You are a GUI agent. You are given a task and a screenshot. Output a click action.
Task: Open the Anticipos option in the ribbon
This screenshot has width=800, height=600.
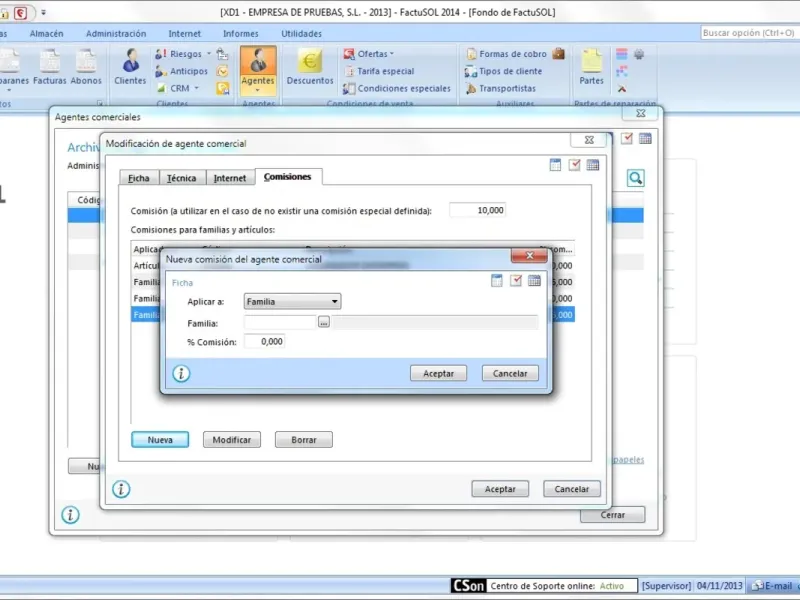click(182, 71)
